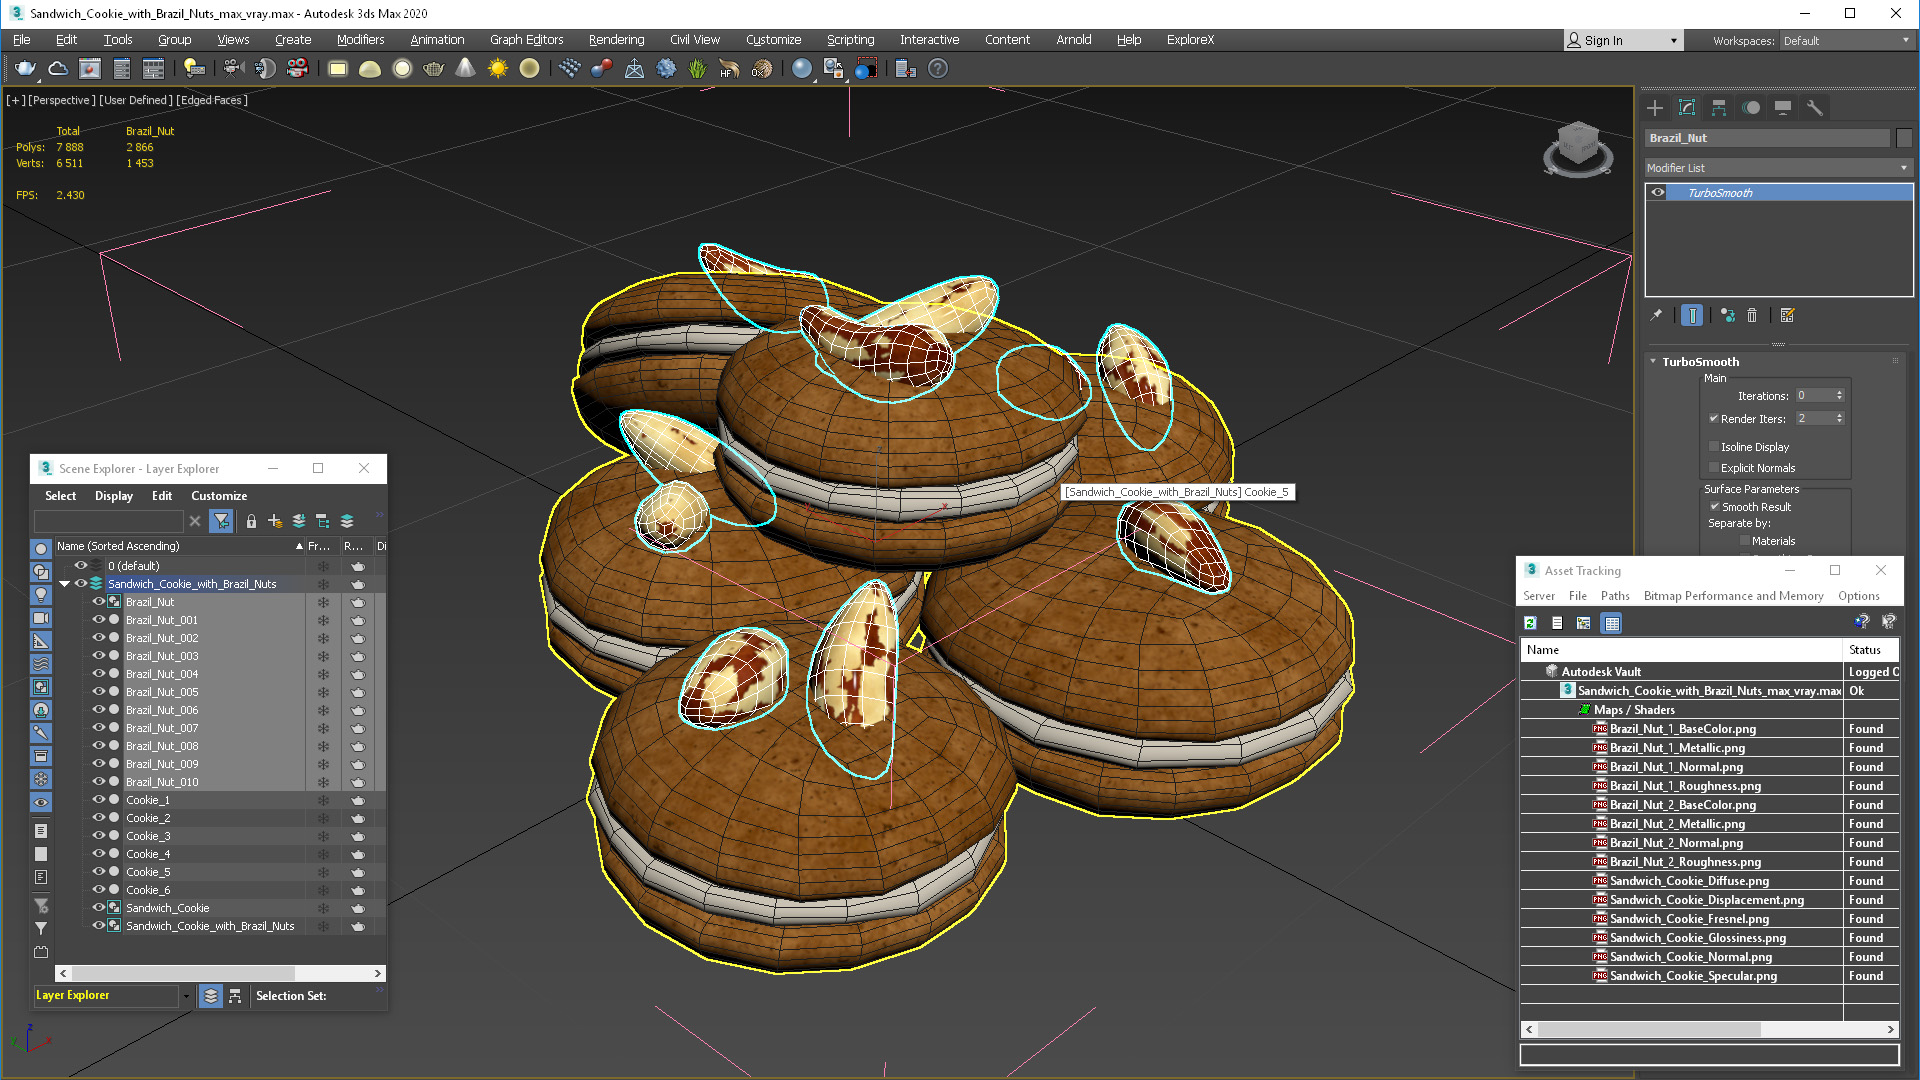Click Scene Explorer horizontal scrollbar

tap(183, 973)
